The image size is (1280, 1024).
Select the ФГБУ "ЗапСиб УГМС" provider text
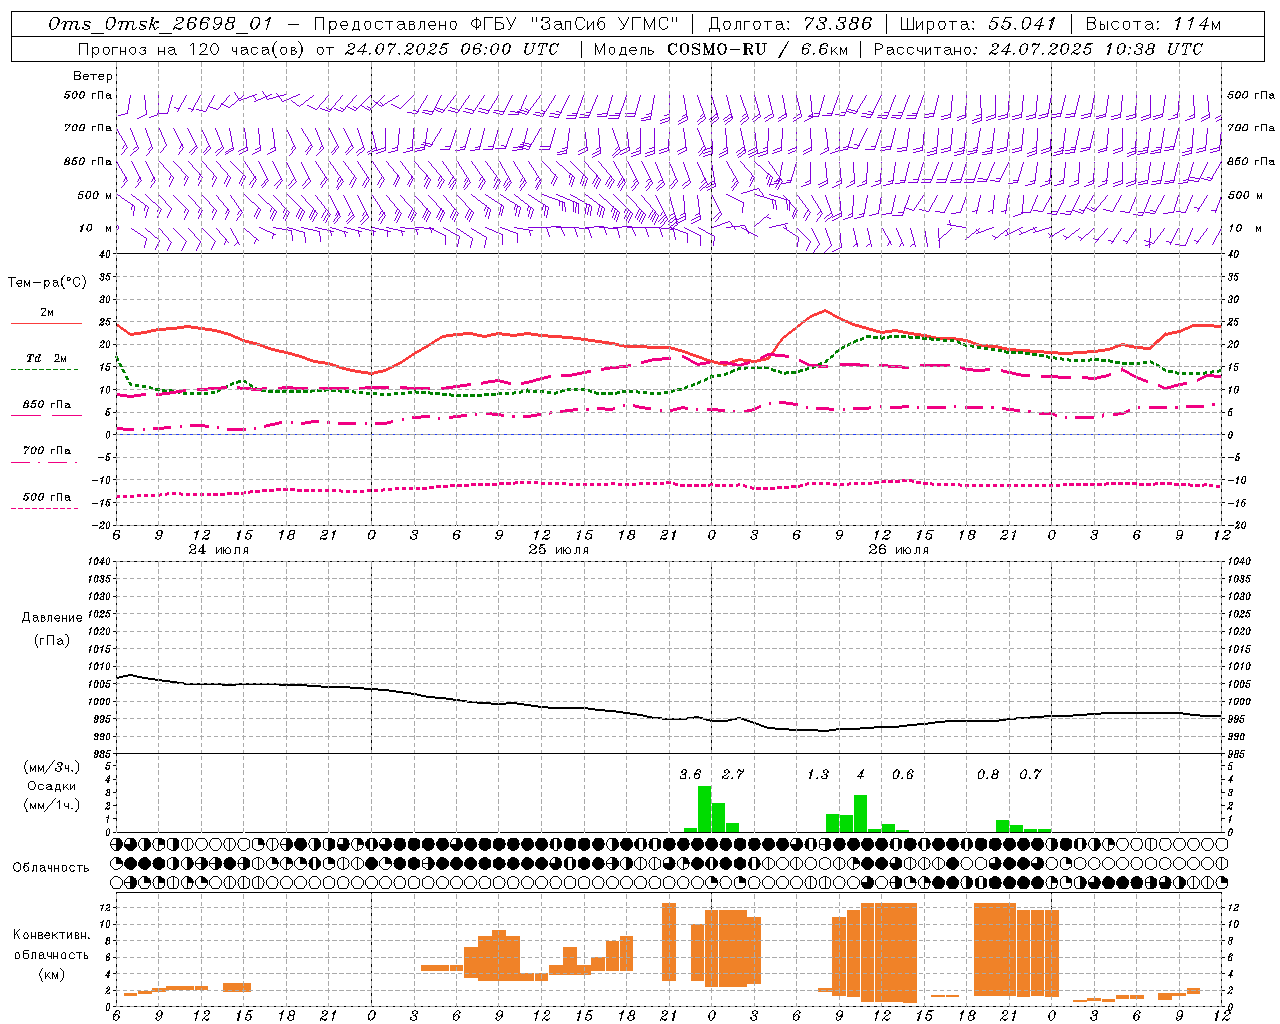(x=574, y=24)
